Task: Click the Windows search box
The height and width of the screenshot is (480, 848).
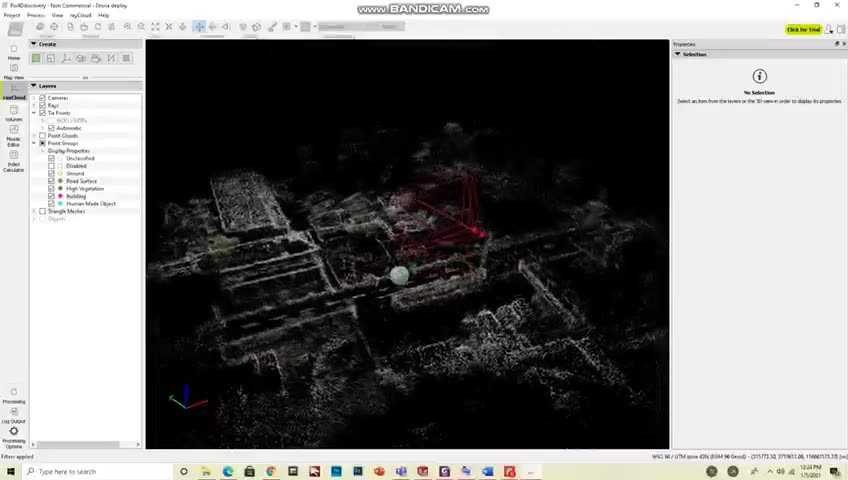Action: [x=98, y=471]
